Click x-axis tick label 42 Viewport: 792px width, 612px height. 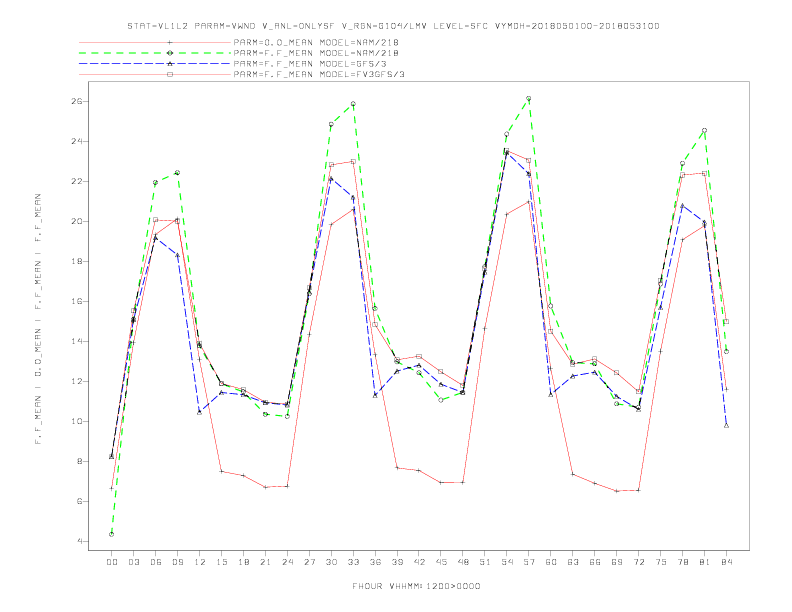[419, 562]
